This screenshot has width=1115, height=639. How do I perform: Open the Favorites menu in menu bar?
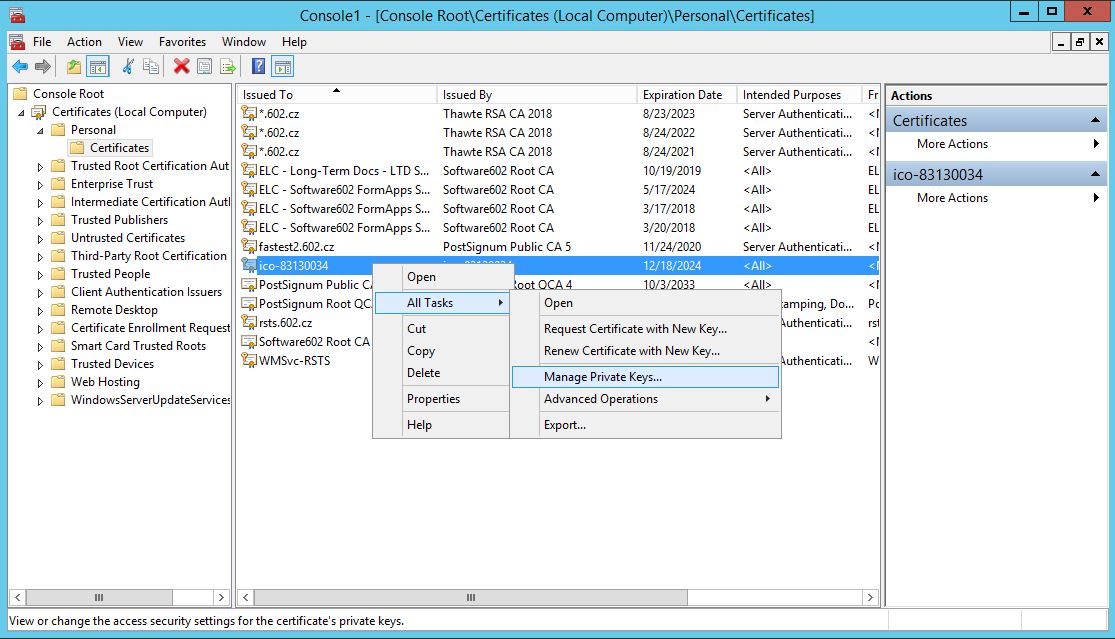pyautogui.click(x=182, y=42)
